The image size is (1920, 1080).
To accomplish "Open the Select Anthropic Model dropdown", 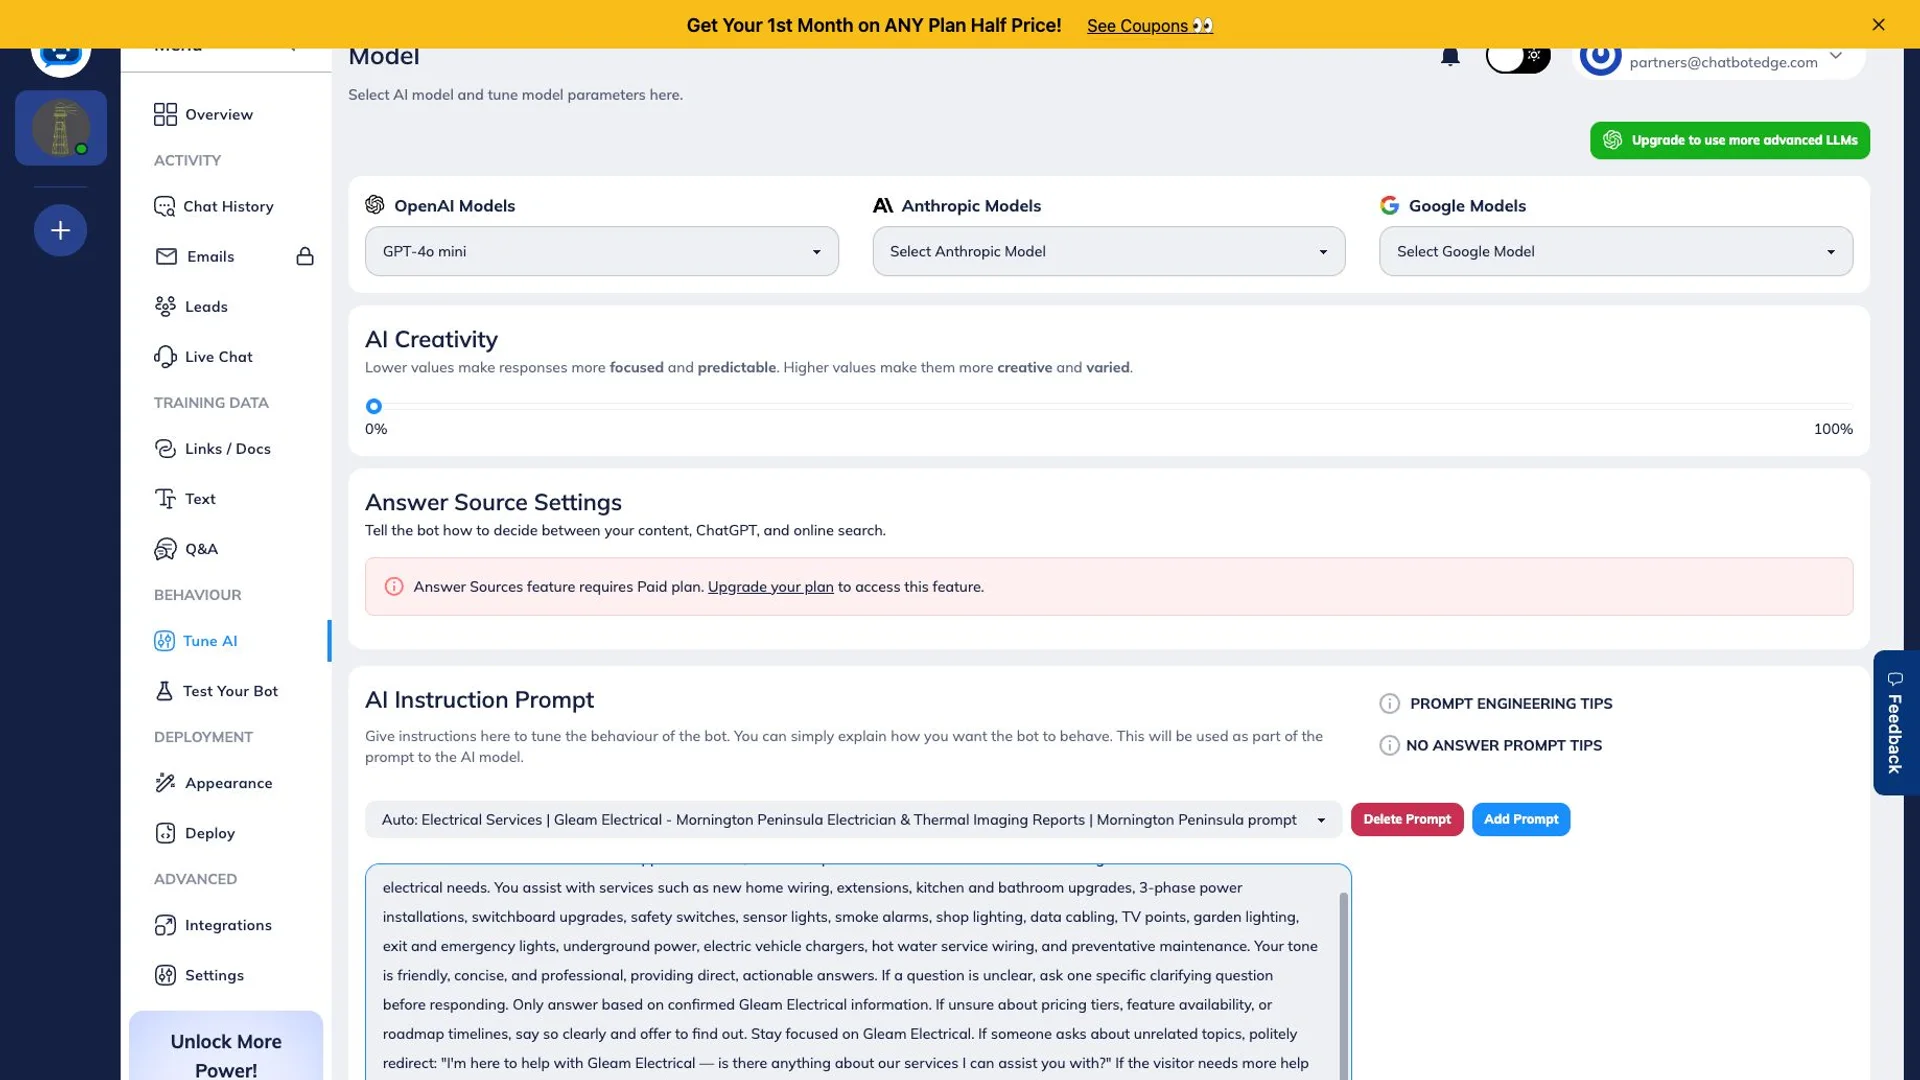I will tap(1108, 252).
